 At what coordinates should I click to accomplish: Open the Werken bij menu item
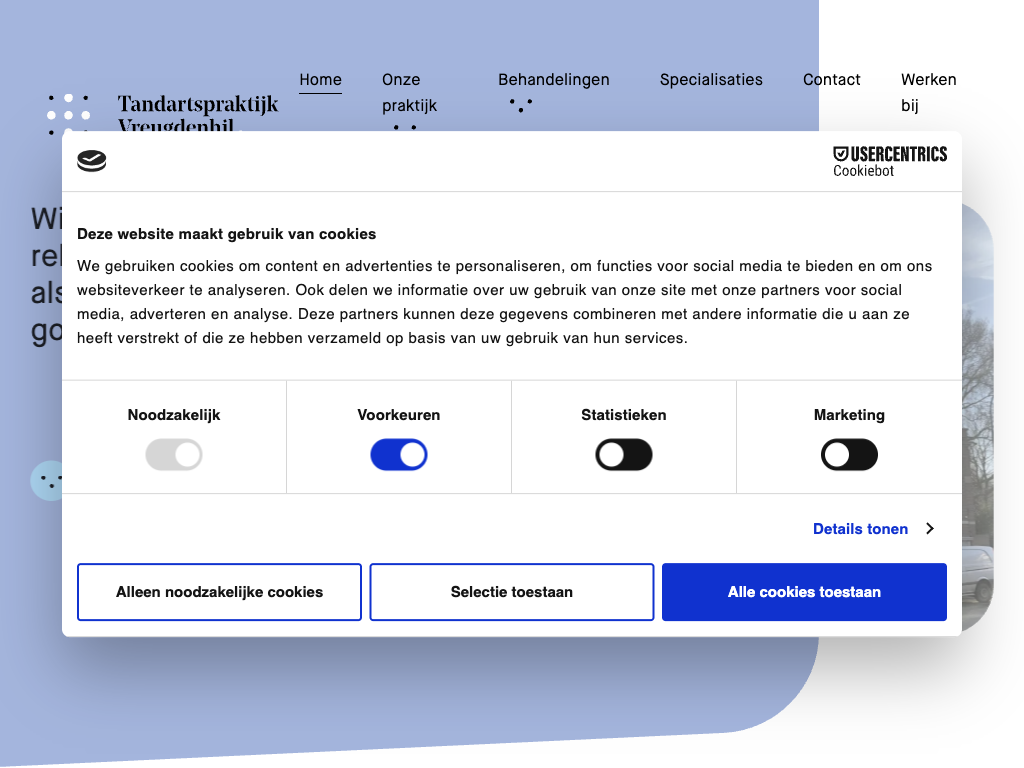pyautogui.click(x=928, y=92)
